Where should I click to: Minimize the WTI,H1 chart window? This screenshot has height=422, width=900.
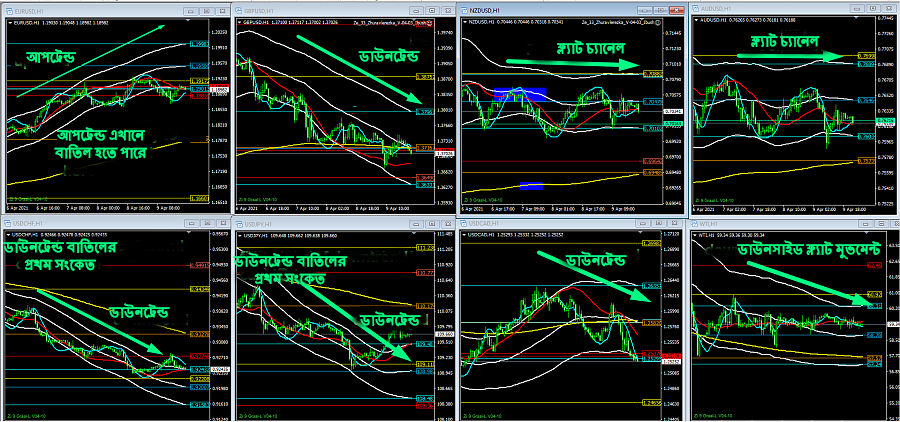click(866, 224)
